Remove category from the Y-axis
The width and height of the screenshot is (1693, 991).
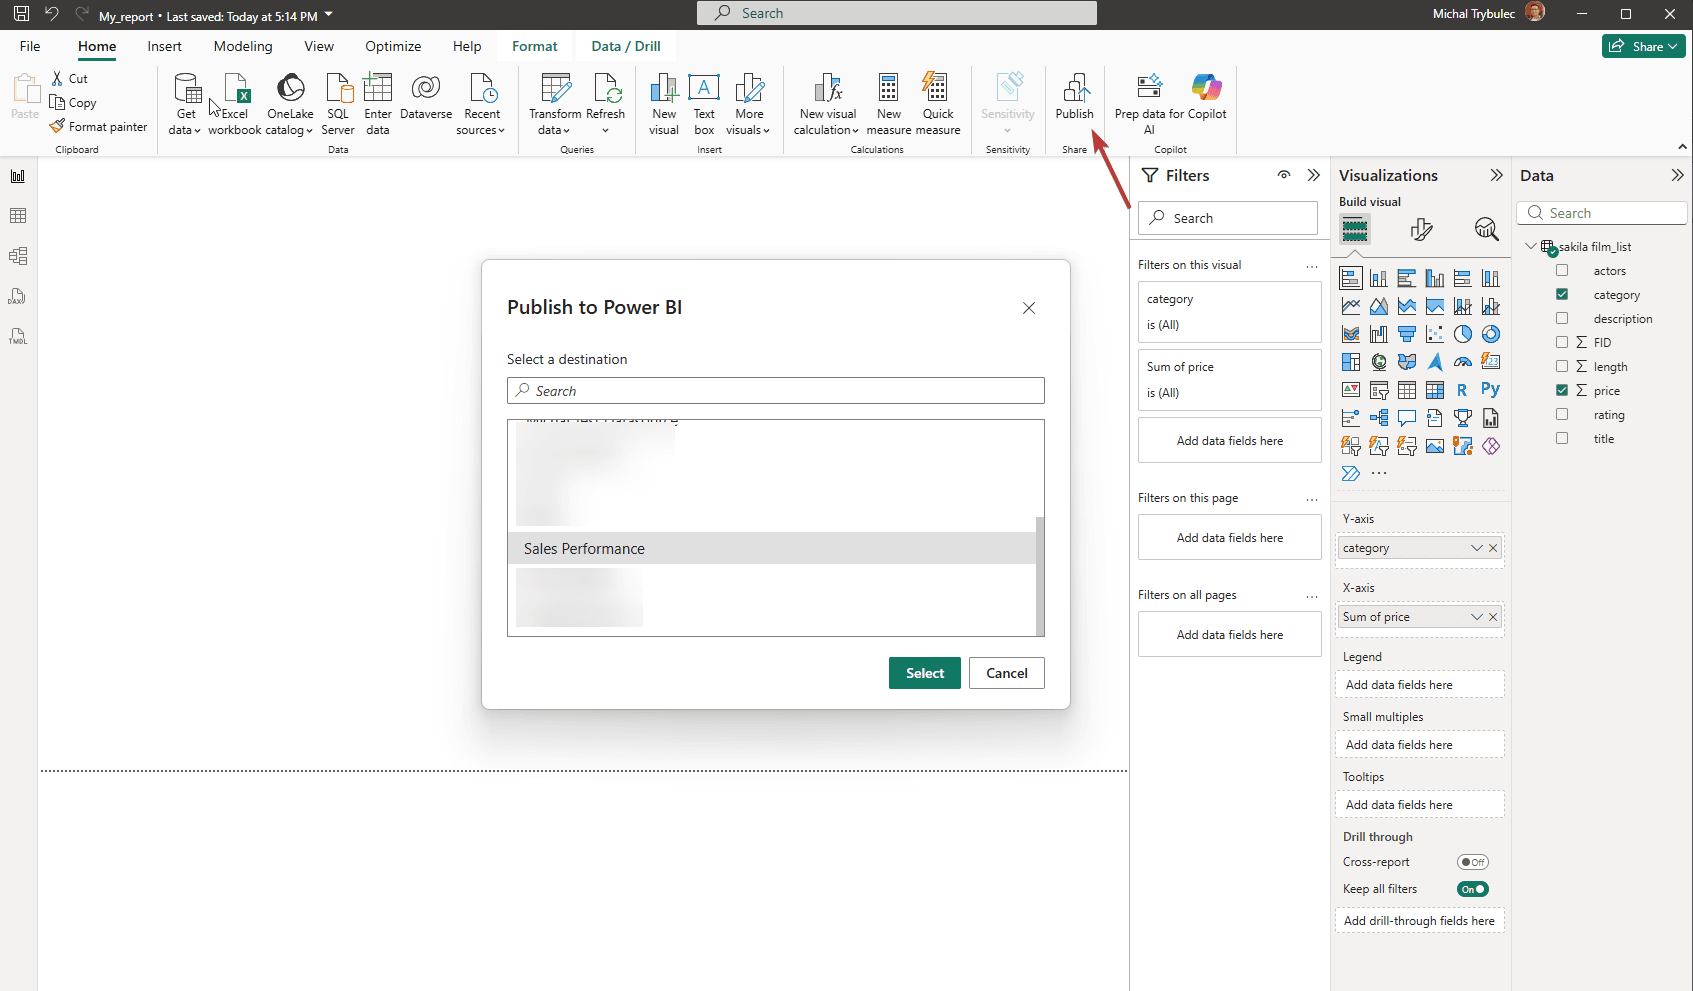(x=1493, y=548)
